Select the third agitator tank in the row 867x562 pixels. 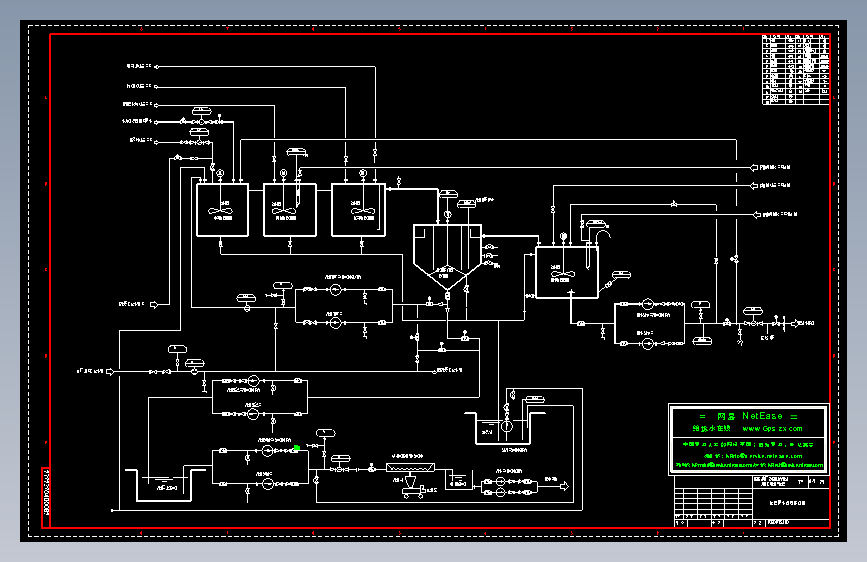pos(358,210)
